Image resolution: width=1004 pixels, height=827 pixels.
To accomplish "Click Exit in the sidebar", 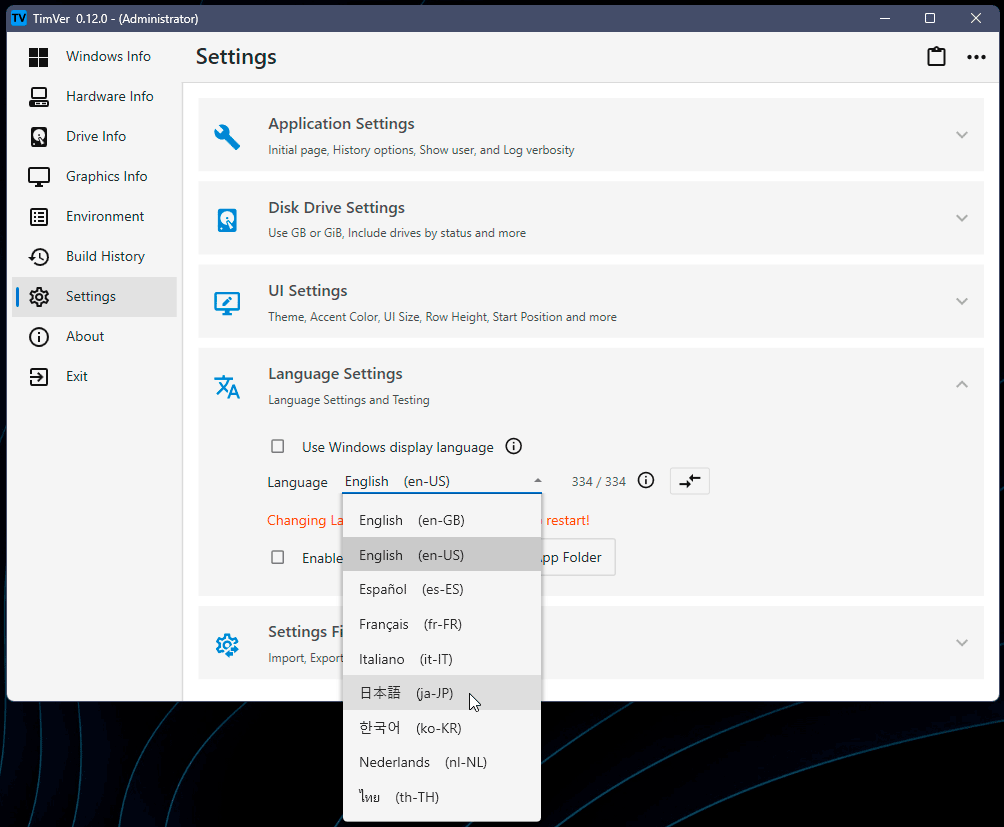I will [x=94, y=377].
